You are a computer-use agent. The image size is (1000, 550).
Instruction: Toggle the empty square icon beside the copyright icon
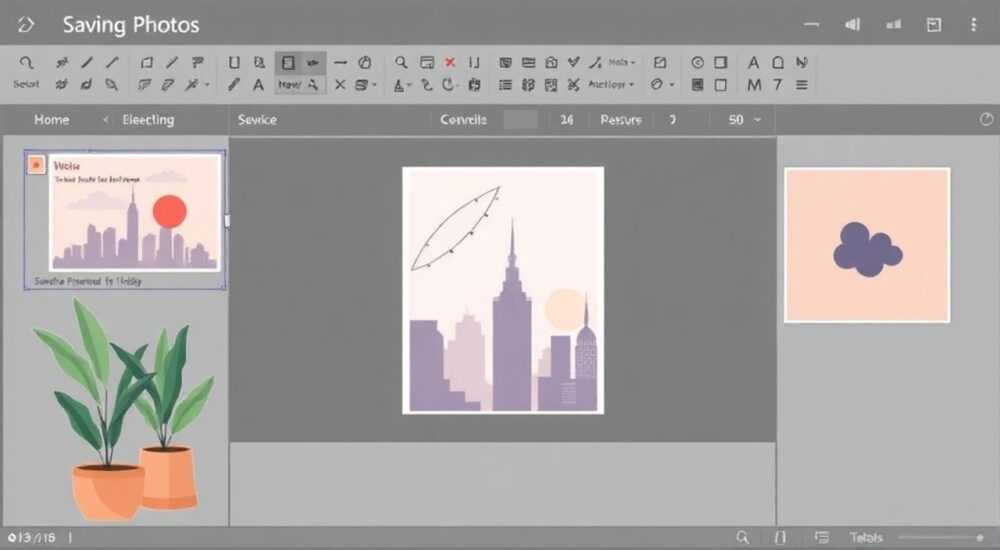721,63
